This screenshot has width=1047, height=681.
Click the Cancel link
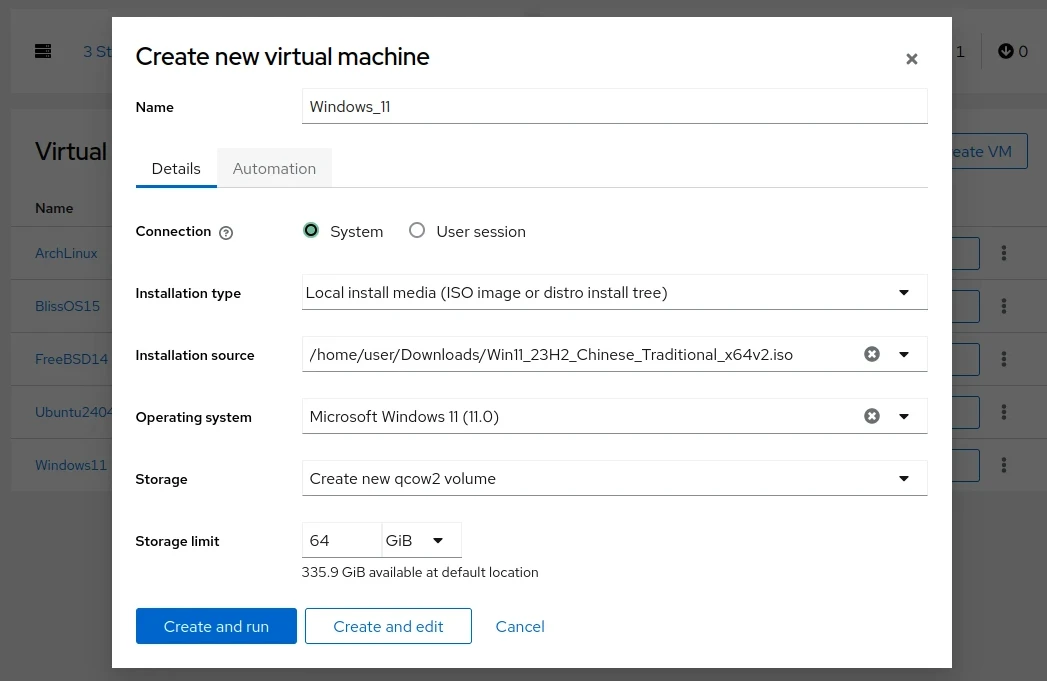coord(520,626)
